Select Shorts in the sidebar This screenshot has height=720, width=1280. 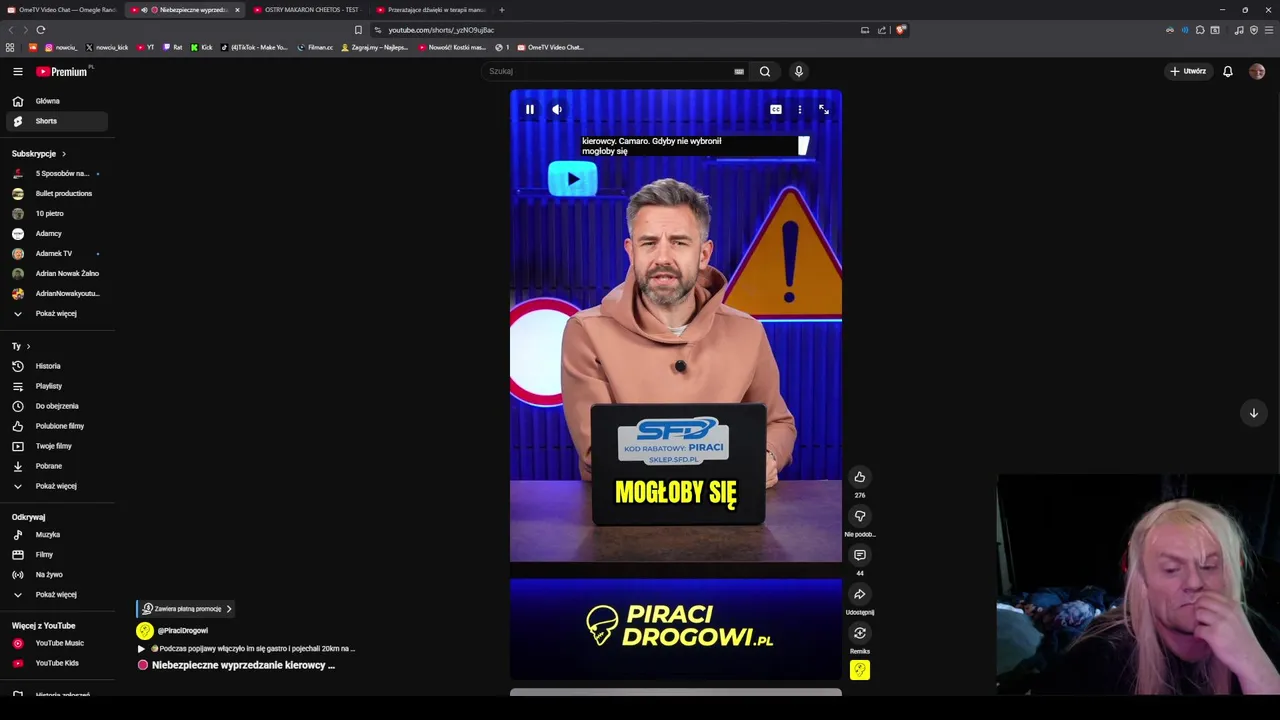pyautogui.click(x=57, y=121)
